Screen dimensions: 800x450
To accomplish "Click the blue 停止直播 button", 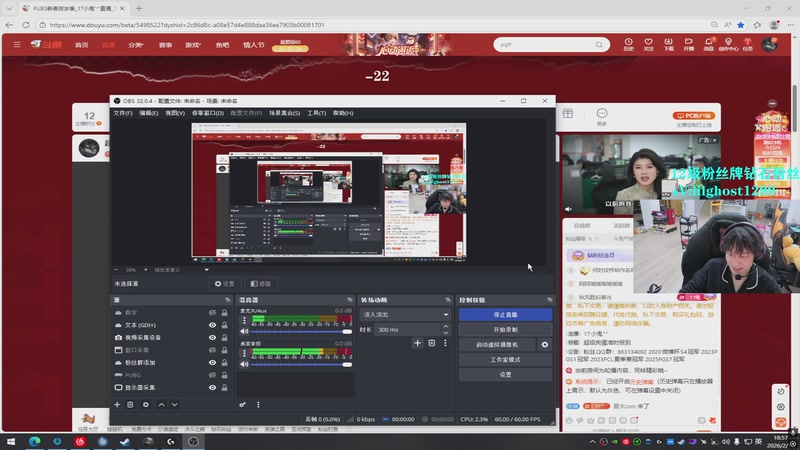I will (x=505, y=315).
